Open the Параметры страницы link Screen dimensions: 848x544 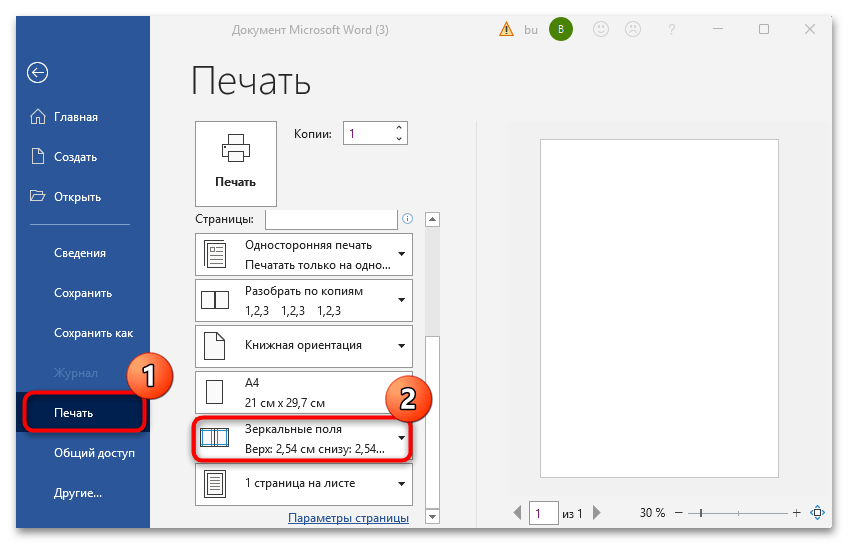[x=348, y=518]
